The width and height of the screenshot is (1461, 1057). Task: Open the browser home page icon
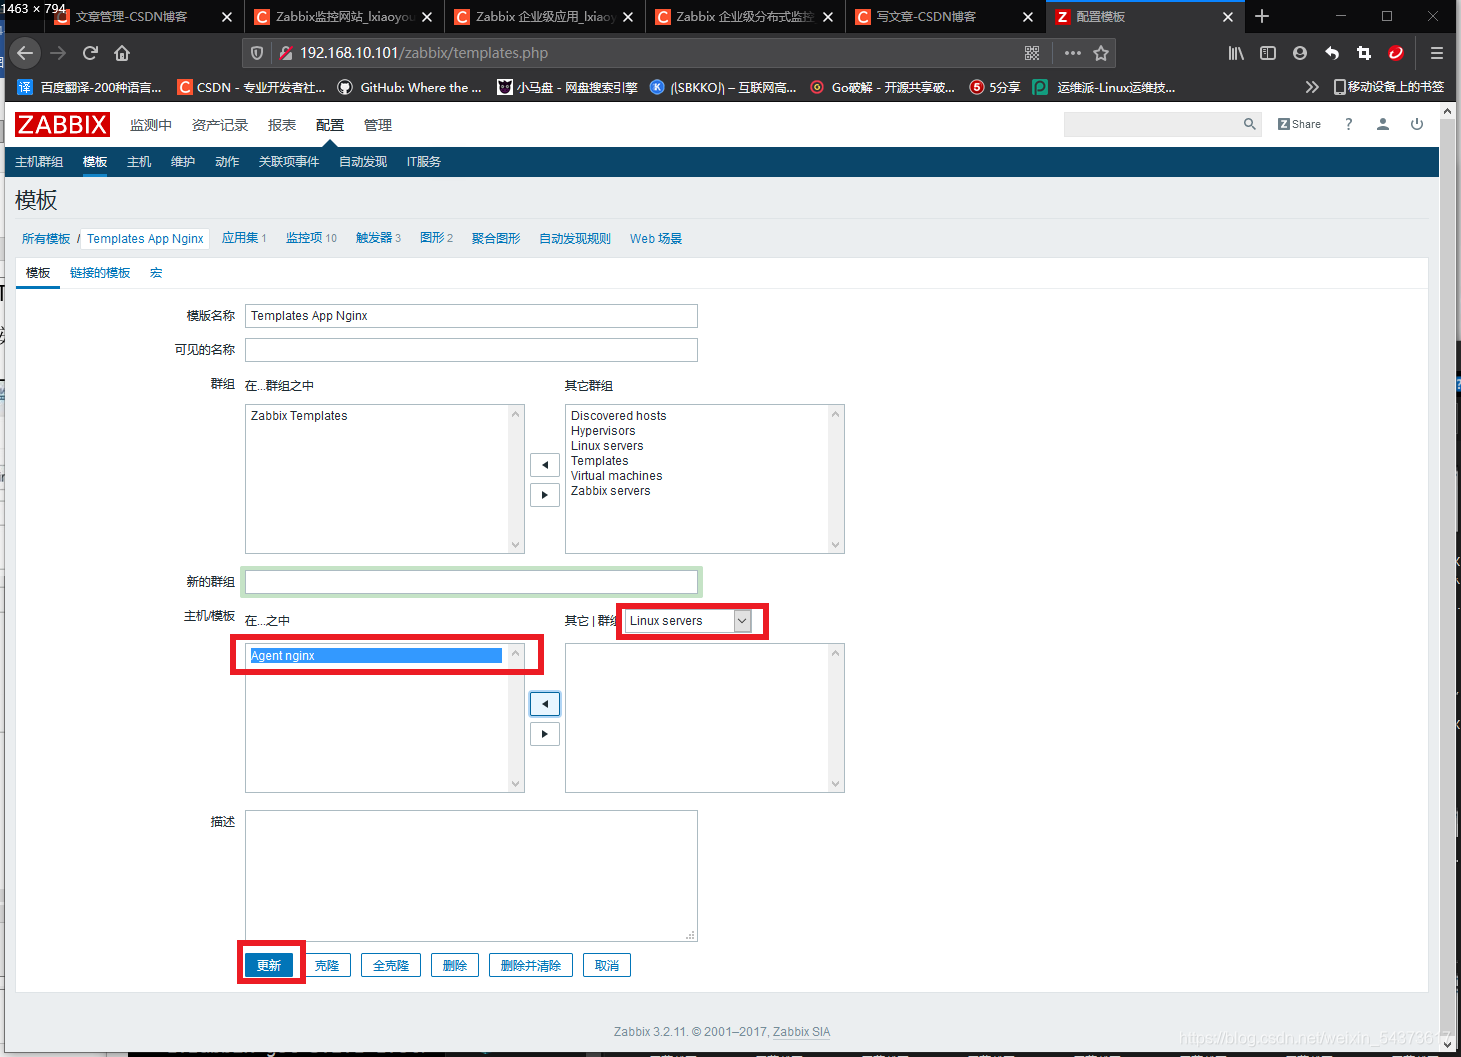122,53
